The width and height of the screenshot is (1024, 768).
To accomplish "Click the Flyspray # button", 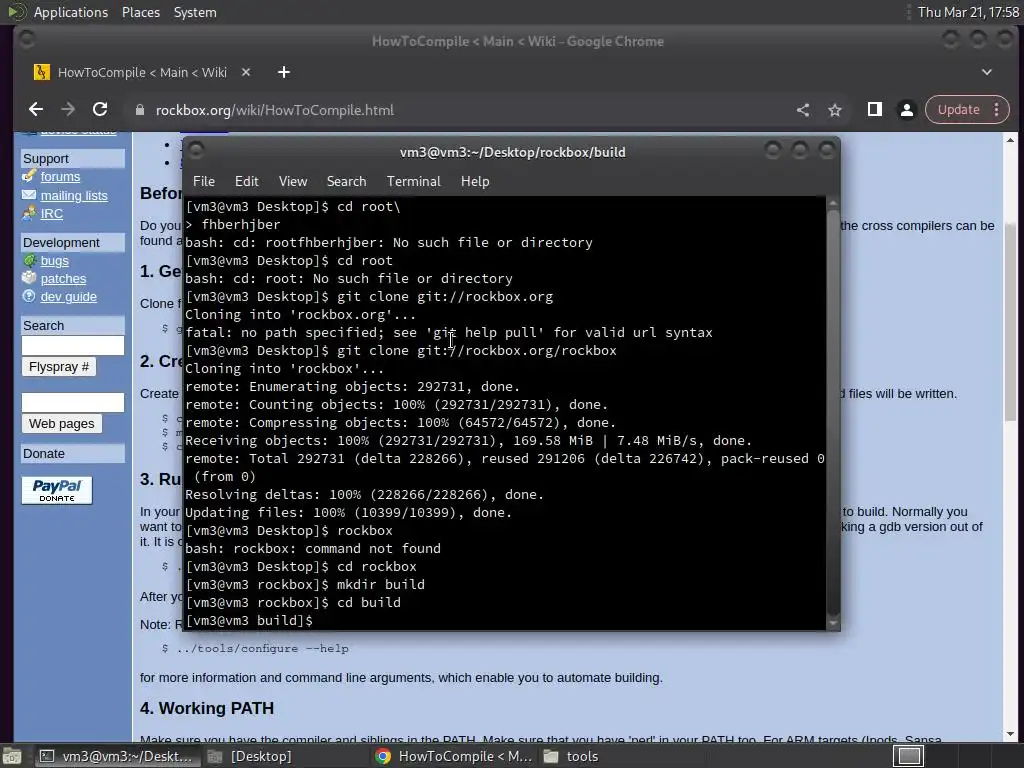I will point(59,367).
